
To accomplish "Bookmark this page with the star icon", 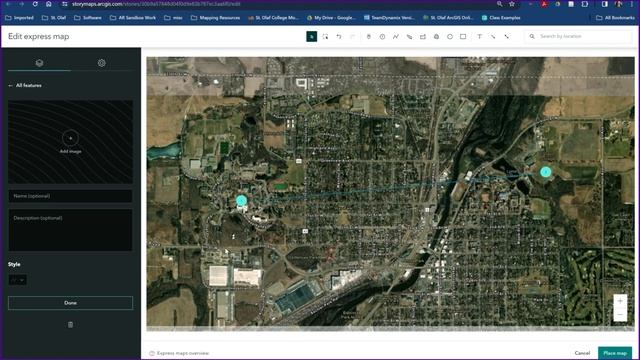I will pyautogui.click(x=512, y=4).
